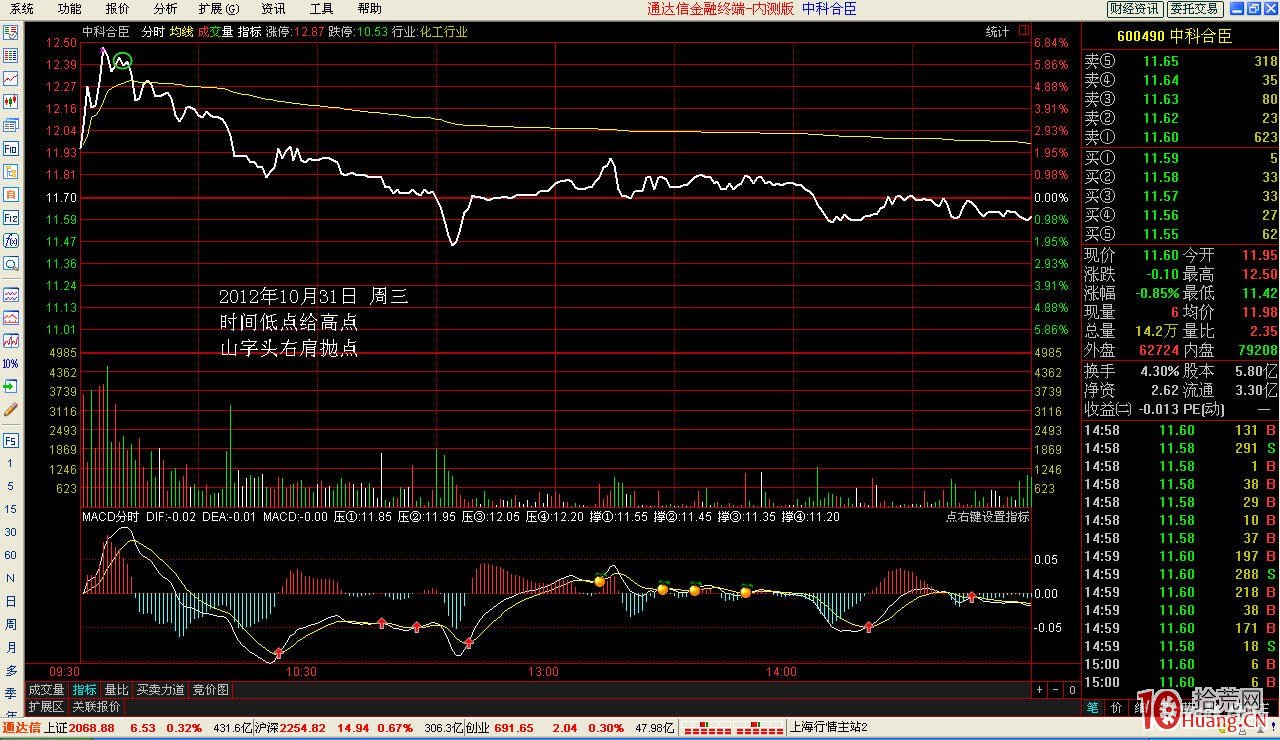Open the checklist icon atop the left sidebar
The image size is (1280, 740).
(11, 33)
